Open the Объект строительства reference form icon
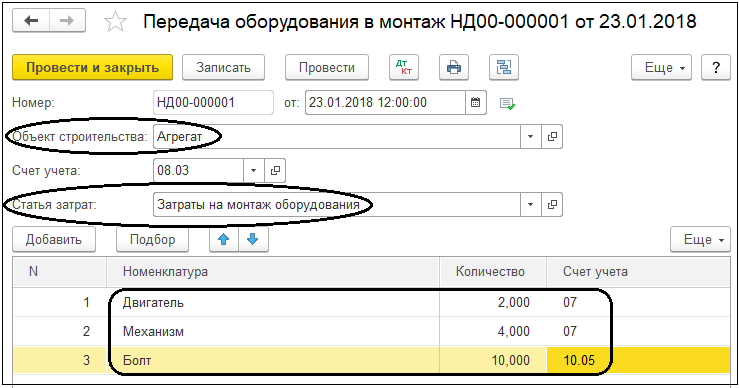 point(552,137)
